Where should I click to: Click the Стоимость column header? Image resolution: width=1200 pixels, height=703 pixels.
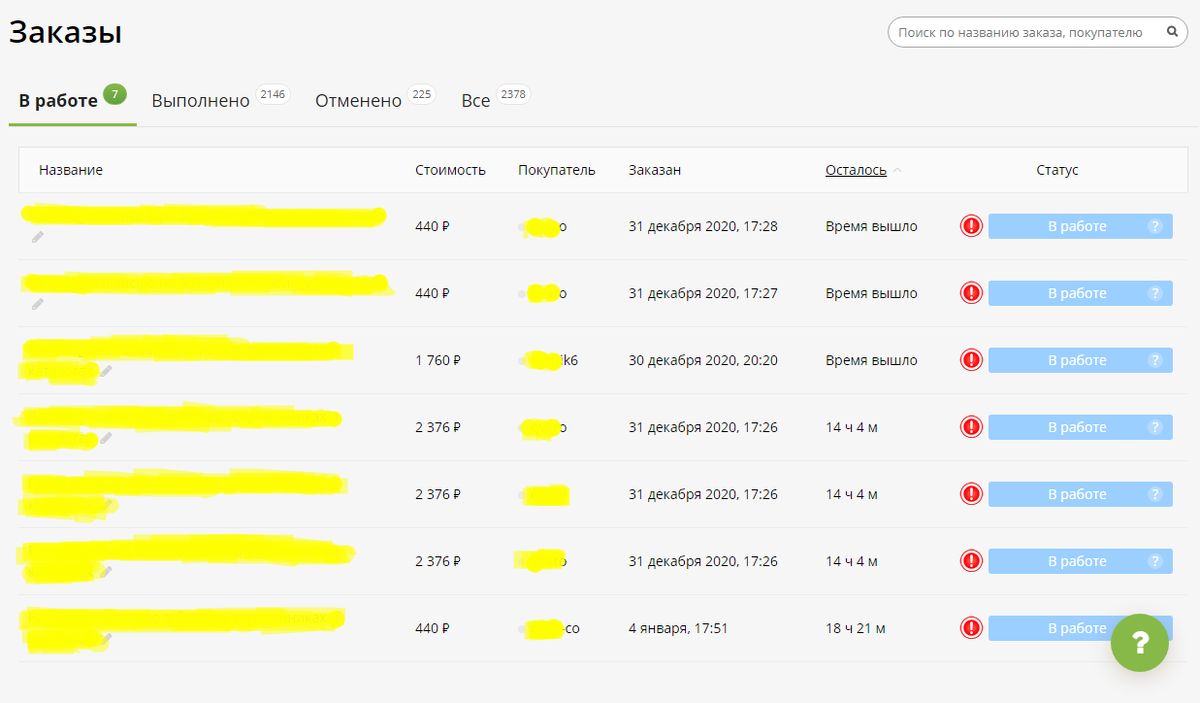pyautogui.click(x=450, y=170)
